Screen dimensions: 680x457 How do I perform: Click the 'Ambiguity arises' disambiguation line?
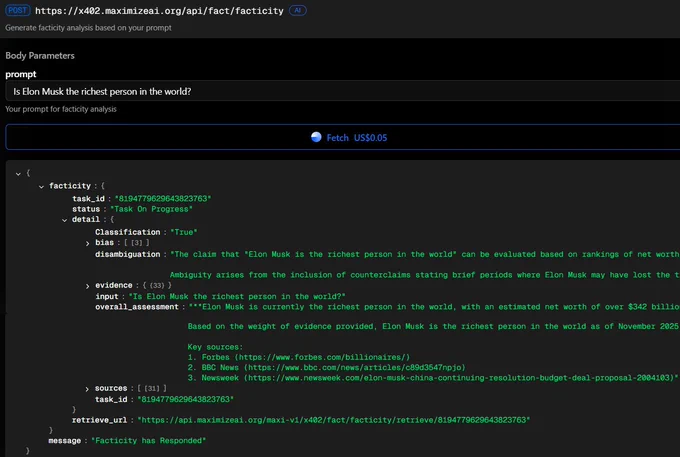click(x=425, y=275)
